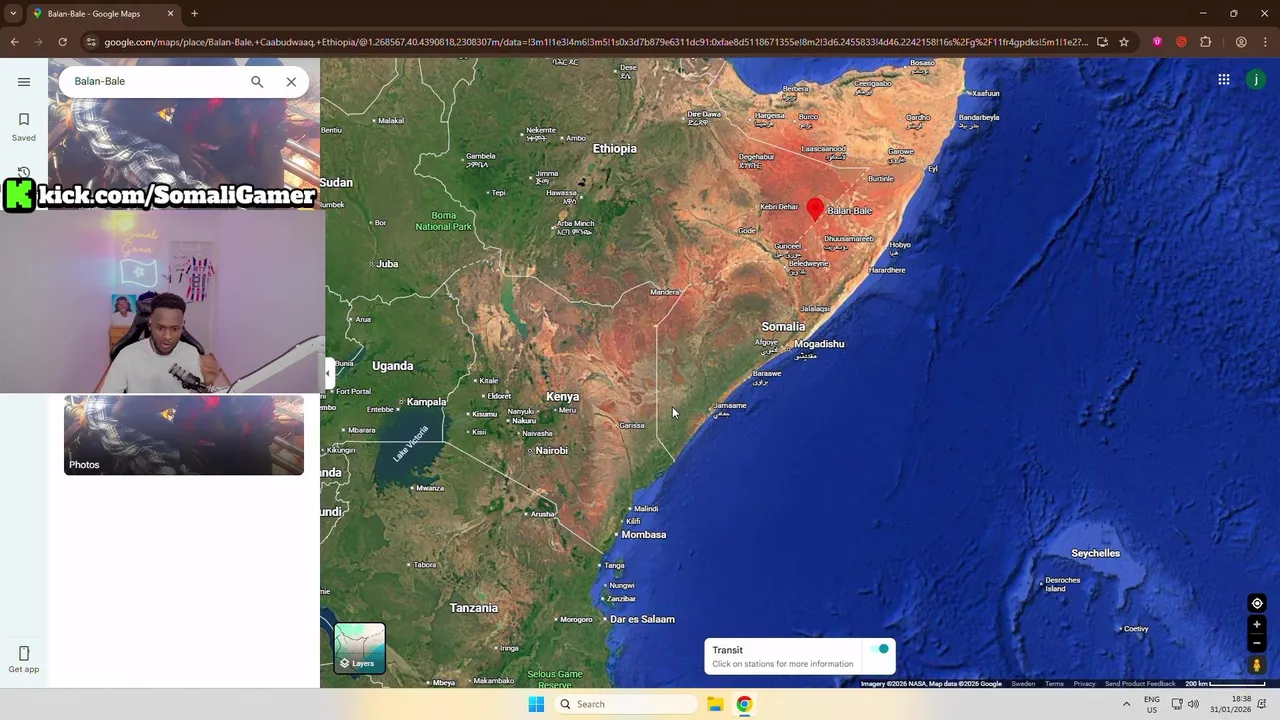Click the Privacy link
The height and width of the screenshot is (720, 1280).
pos(1084,684)
